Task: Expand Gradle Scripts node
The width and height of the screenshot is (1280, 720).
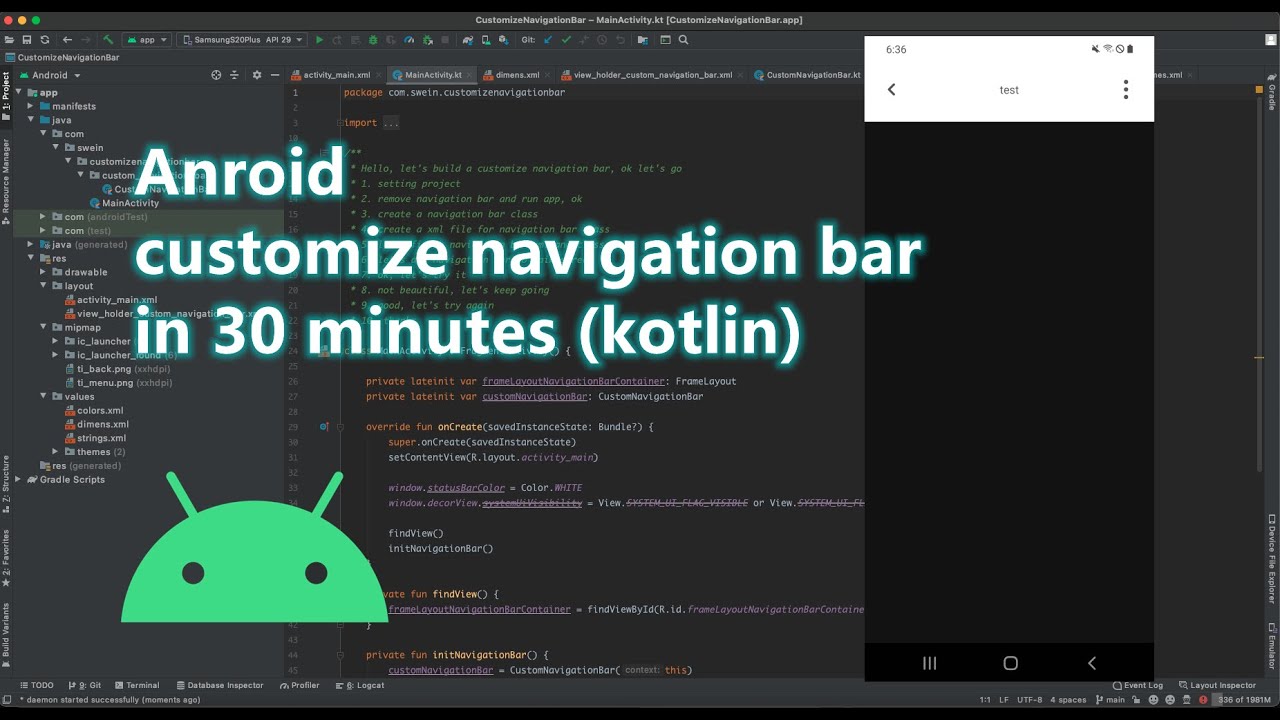Action: 17,479
